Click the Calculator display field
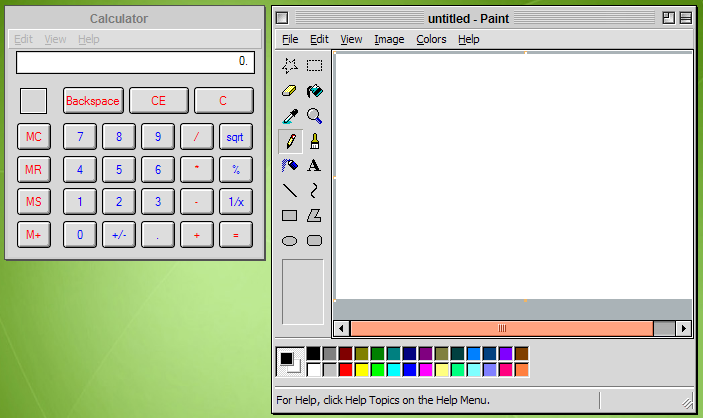Viewport: 703px width, 418px height. click(135, 62)
